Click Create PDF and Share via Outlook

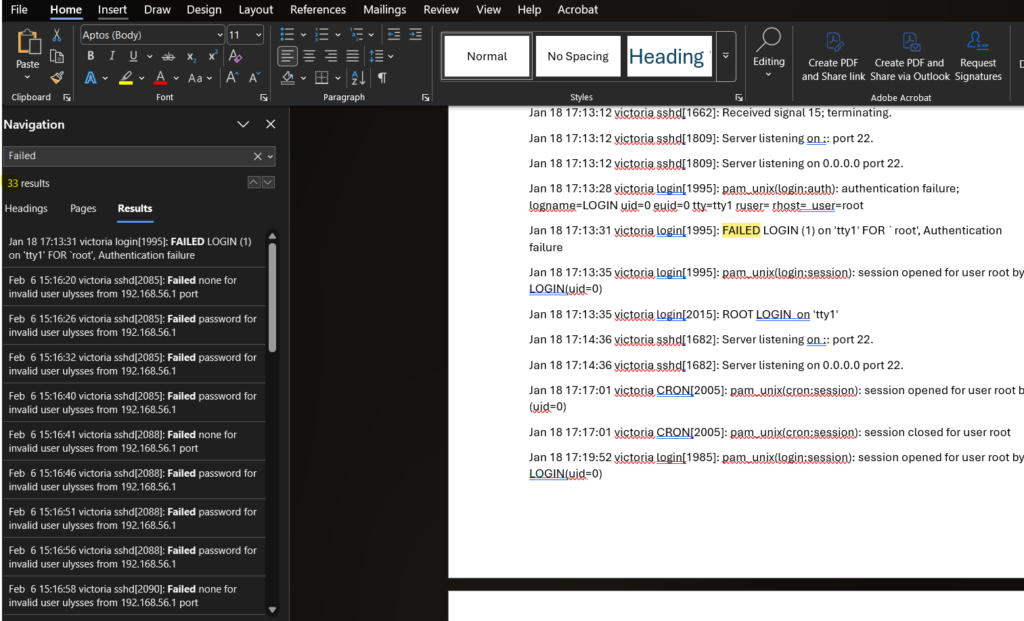pos(910,56)
